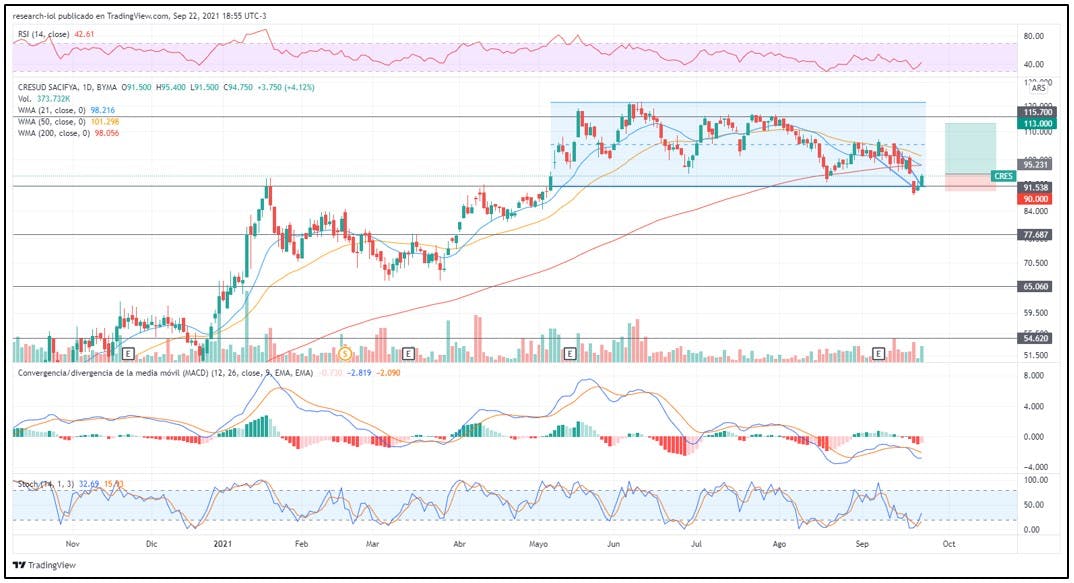Click the 115.700 price label
Viewport: 1074px width, 583px height.
pyautogui.click(x=1036, y=112)
